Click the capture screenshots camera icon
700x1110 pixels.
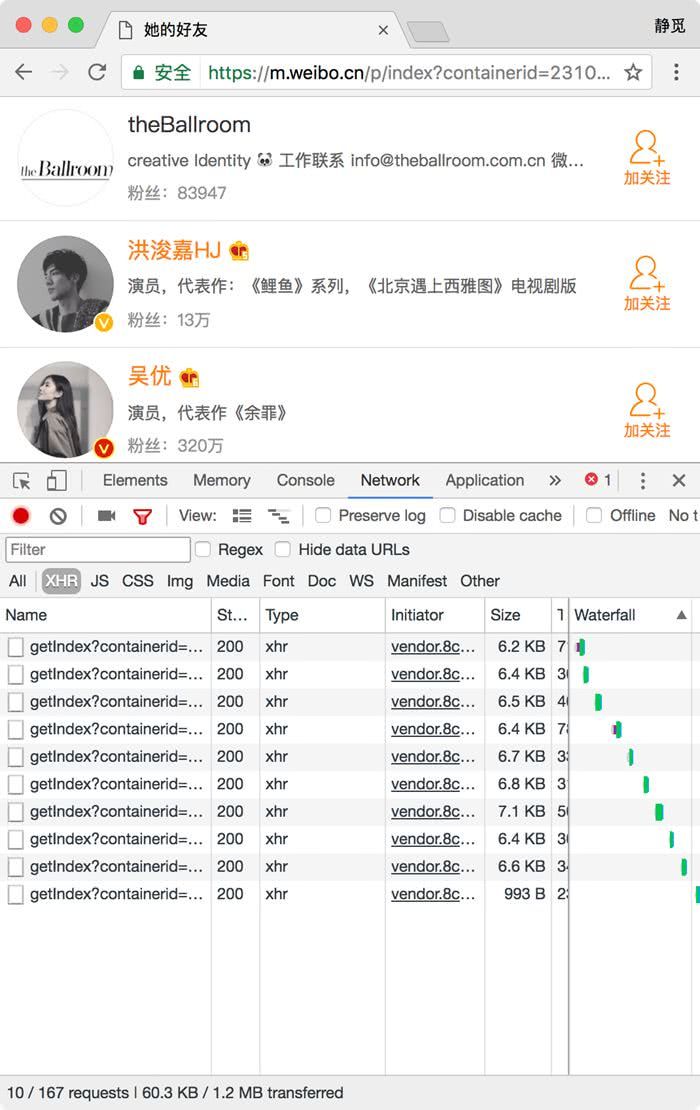coord(106,516)
